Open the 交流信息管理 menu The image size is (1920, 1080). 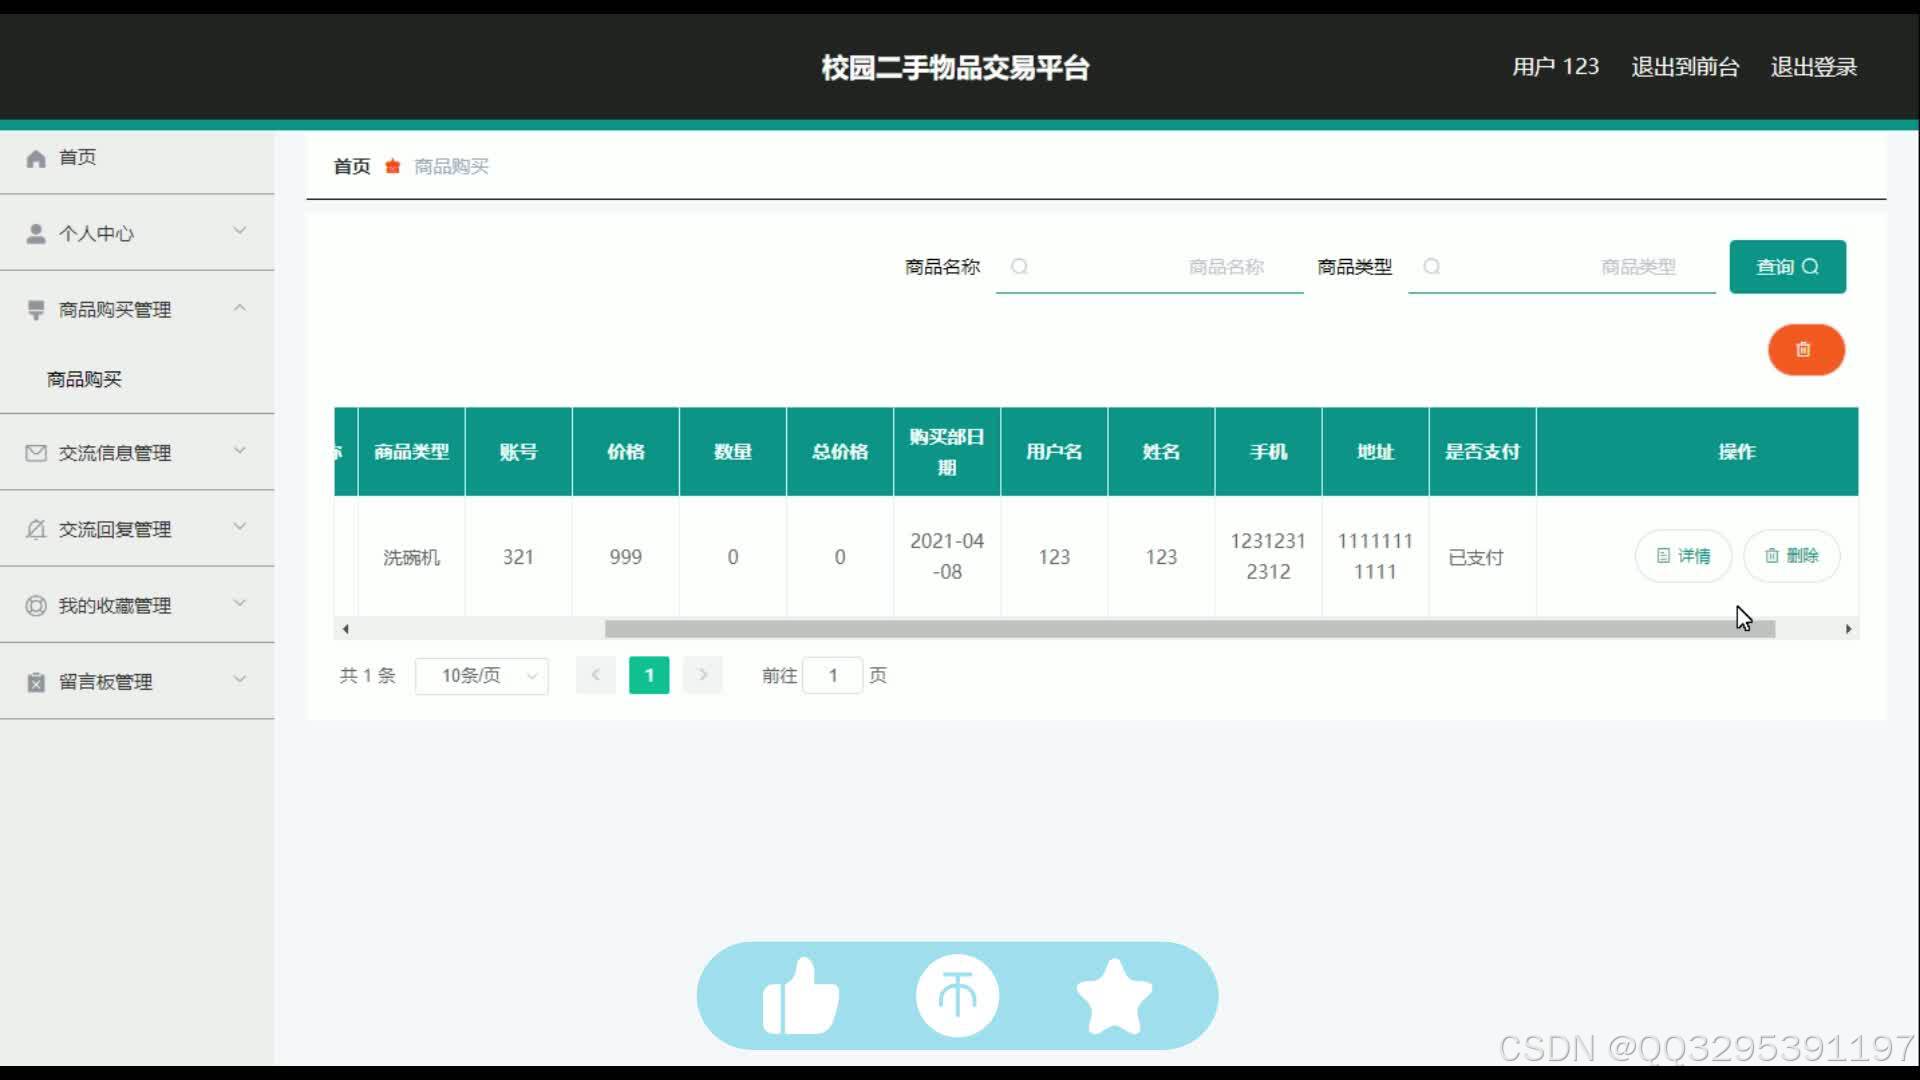[137, 453]
